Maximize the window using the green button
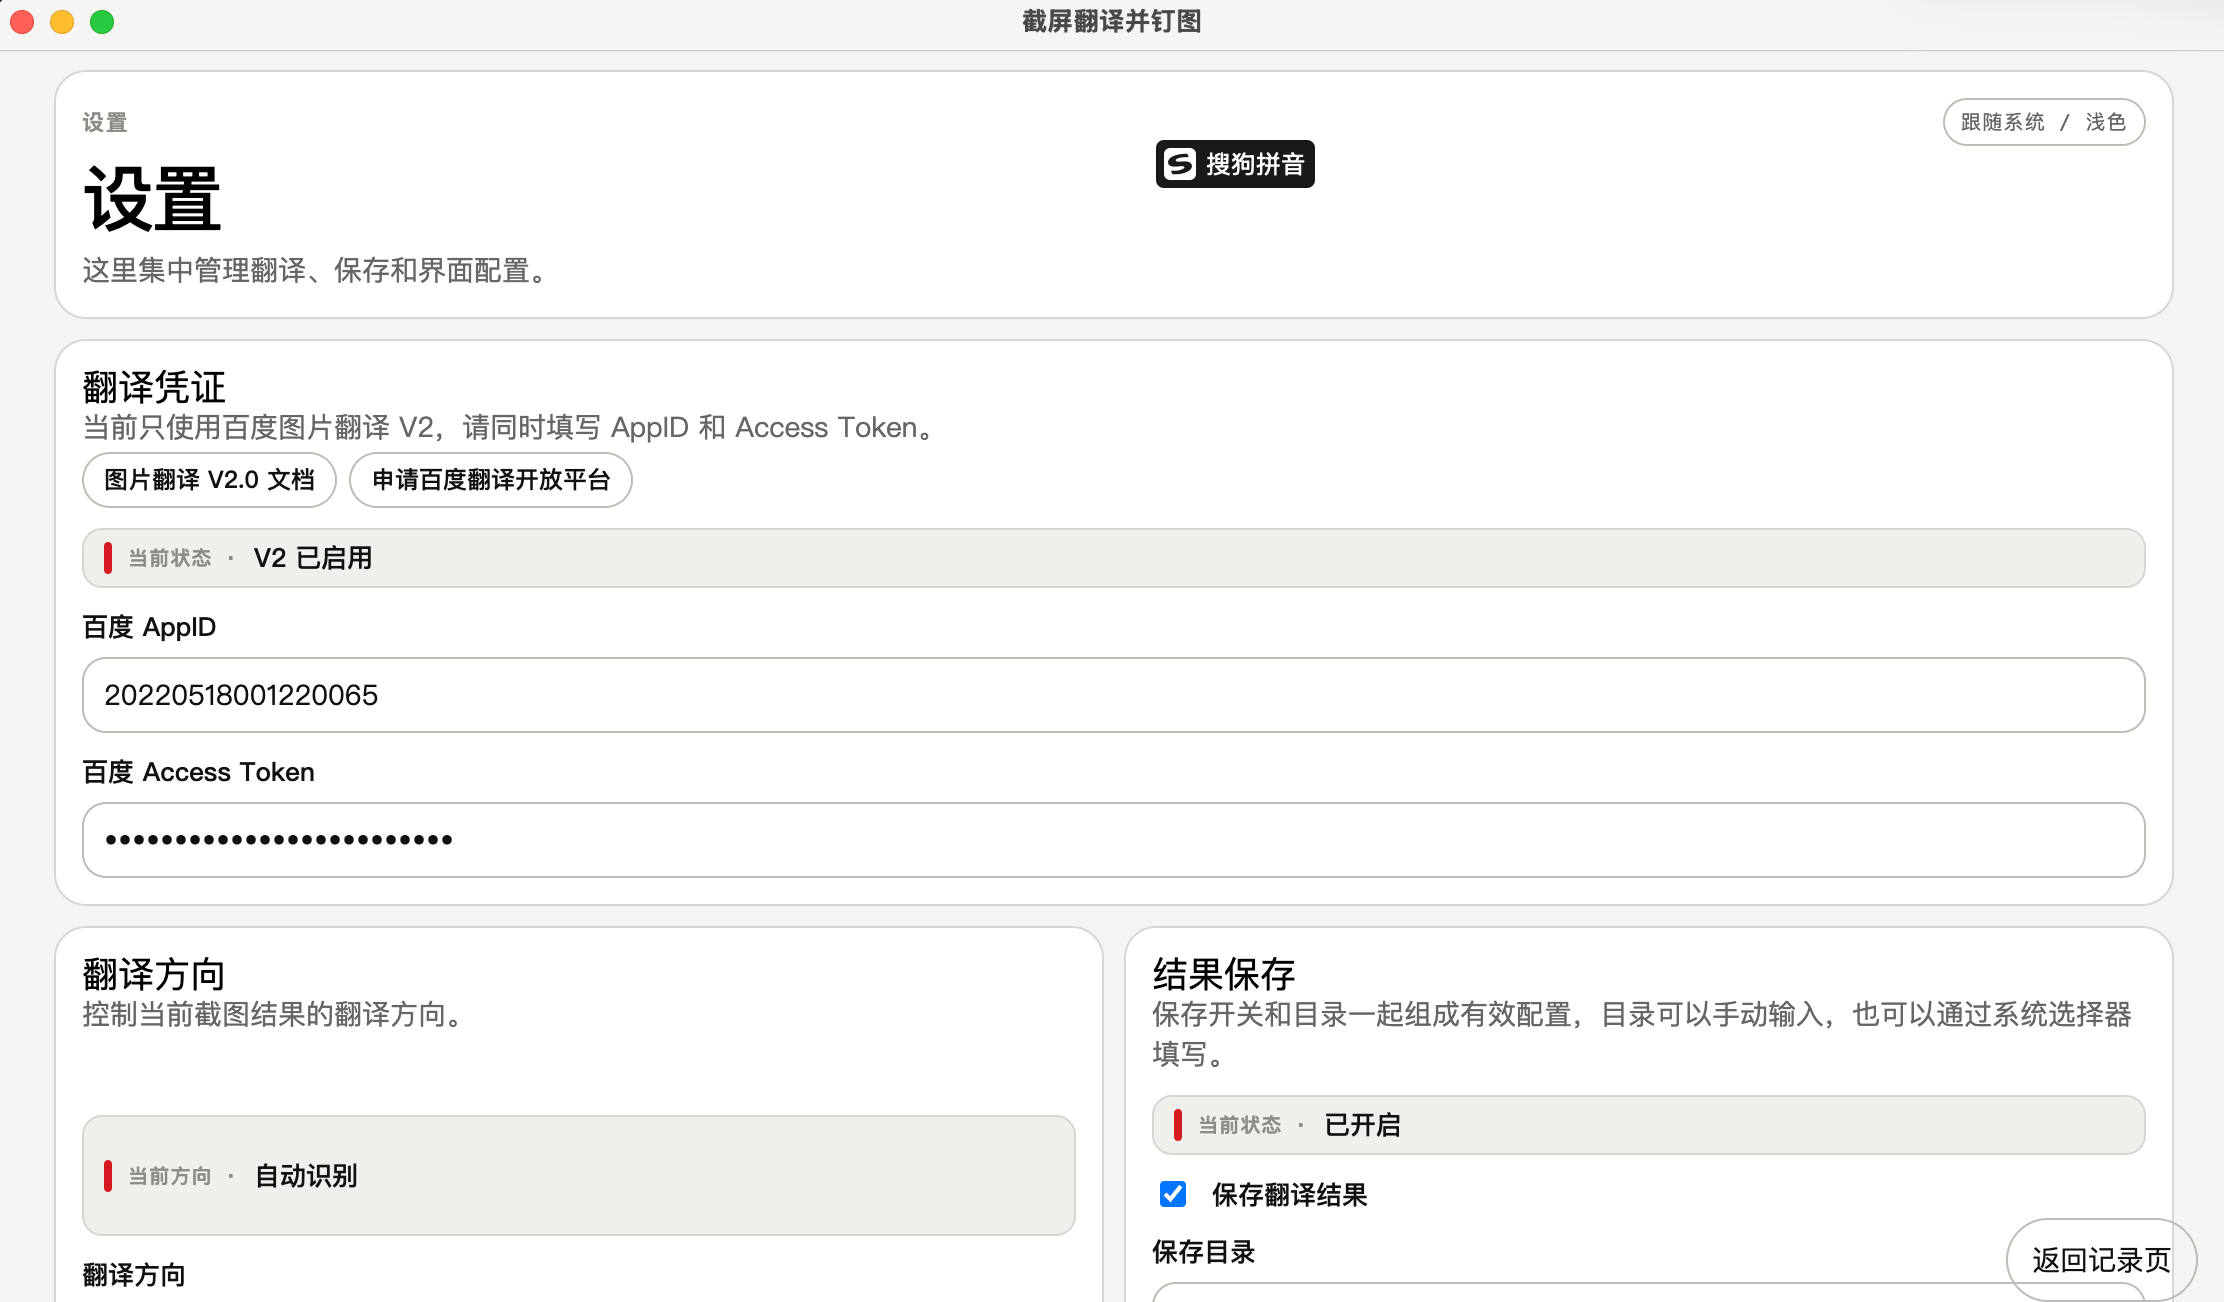The image size is (2224, 1302). (102, 22)
